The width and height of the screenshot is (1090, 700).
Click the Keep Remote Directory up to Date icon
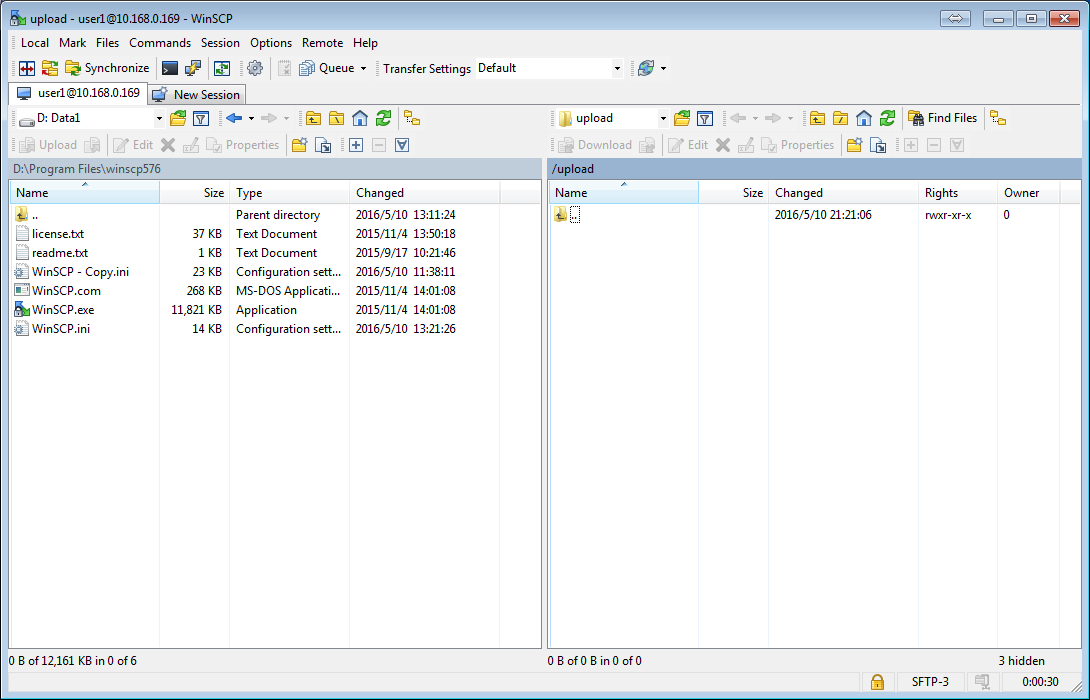coord(222,68)
